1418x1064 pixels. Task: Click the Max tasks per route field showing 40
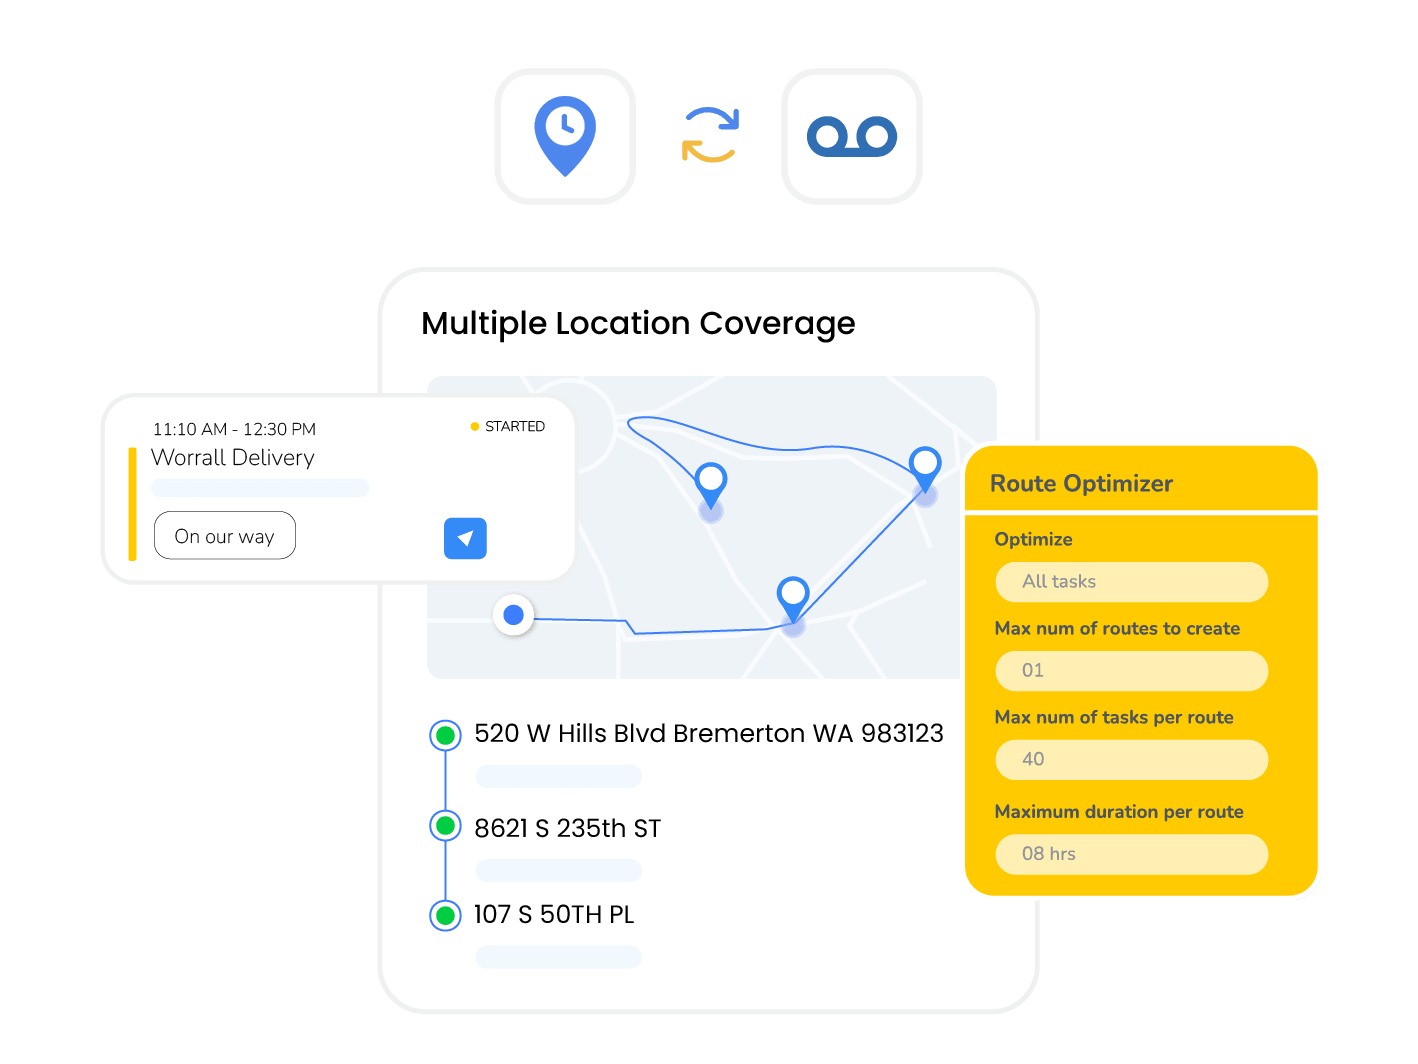(x=1131, y=760)
